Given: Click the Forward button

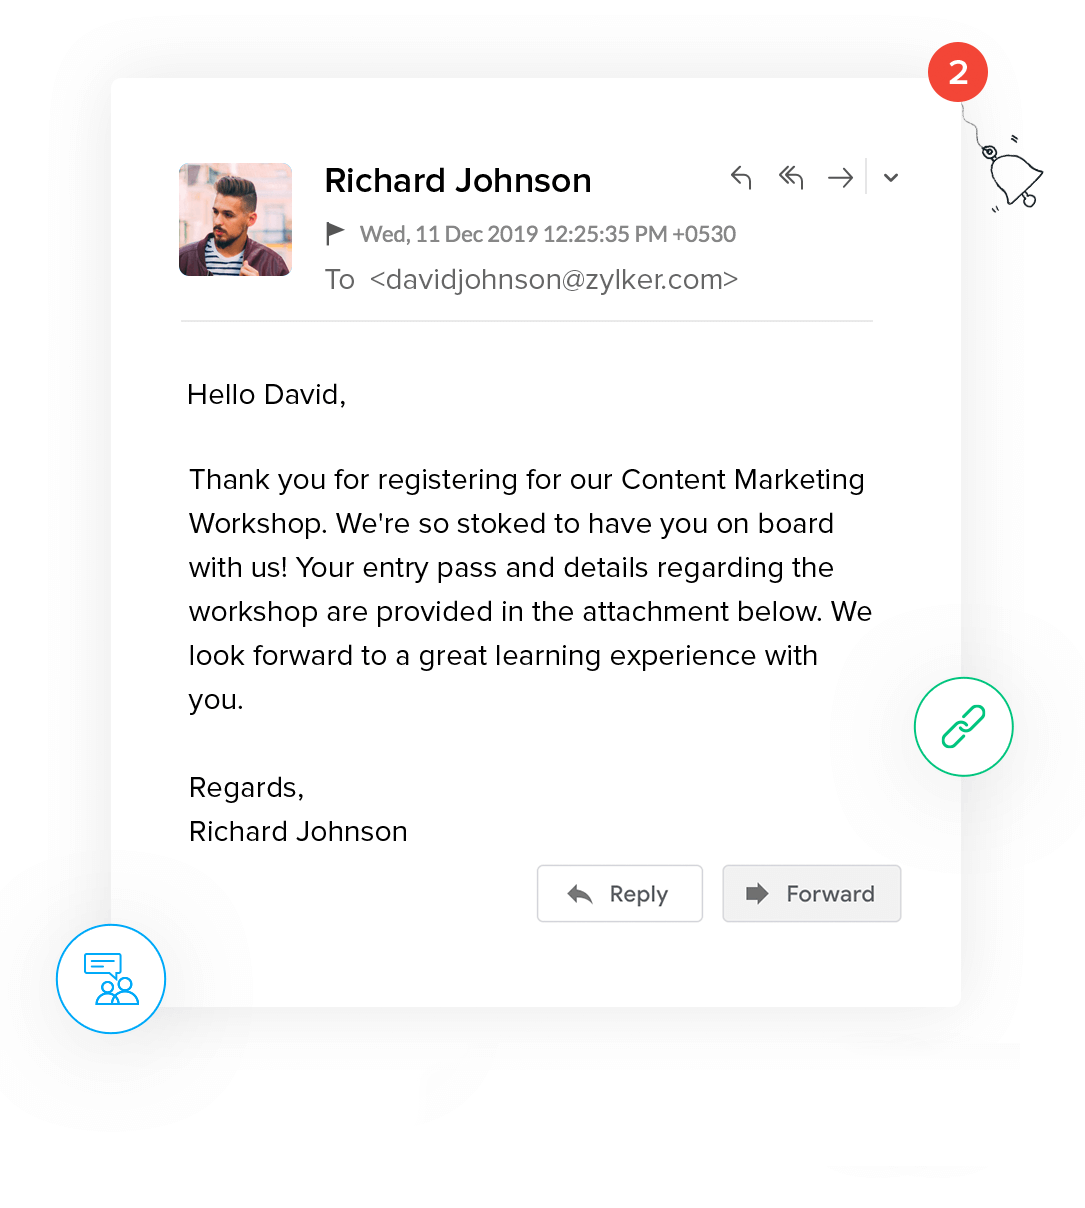Looking at the screenshot, I should [x=812, y=894].
